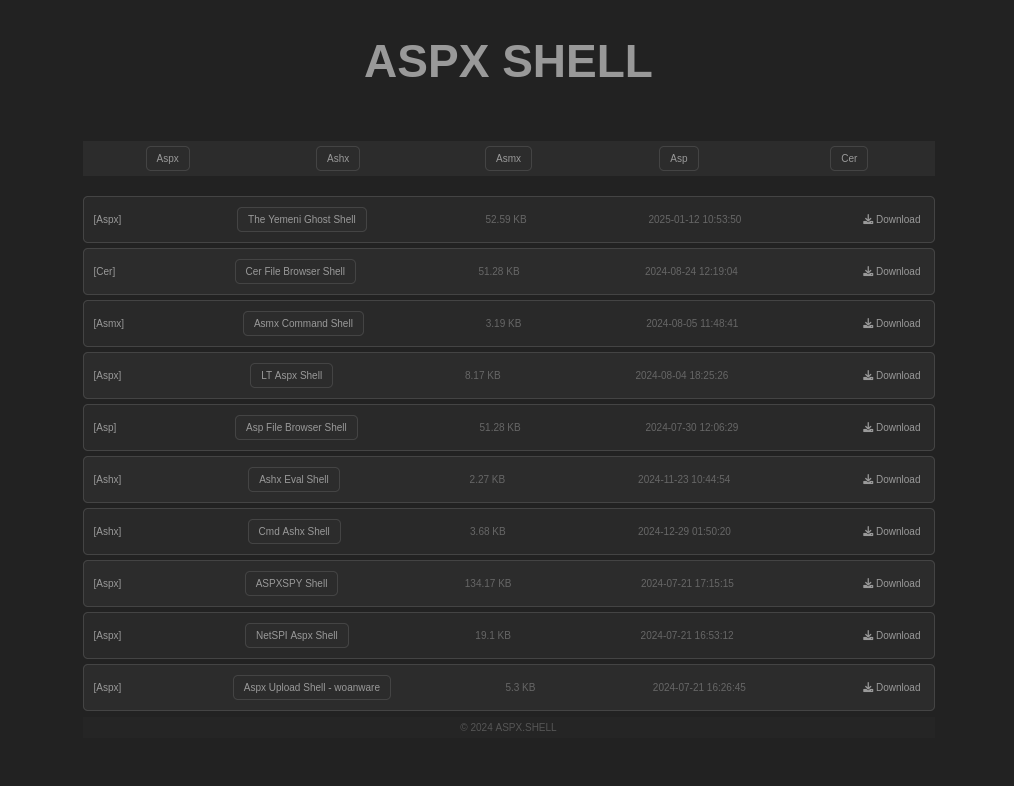Screen dimensions: 1014x786
Task: Toggle the Ashx file type filter
Action: pyautogui.click(x=337, y=158)
